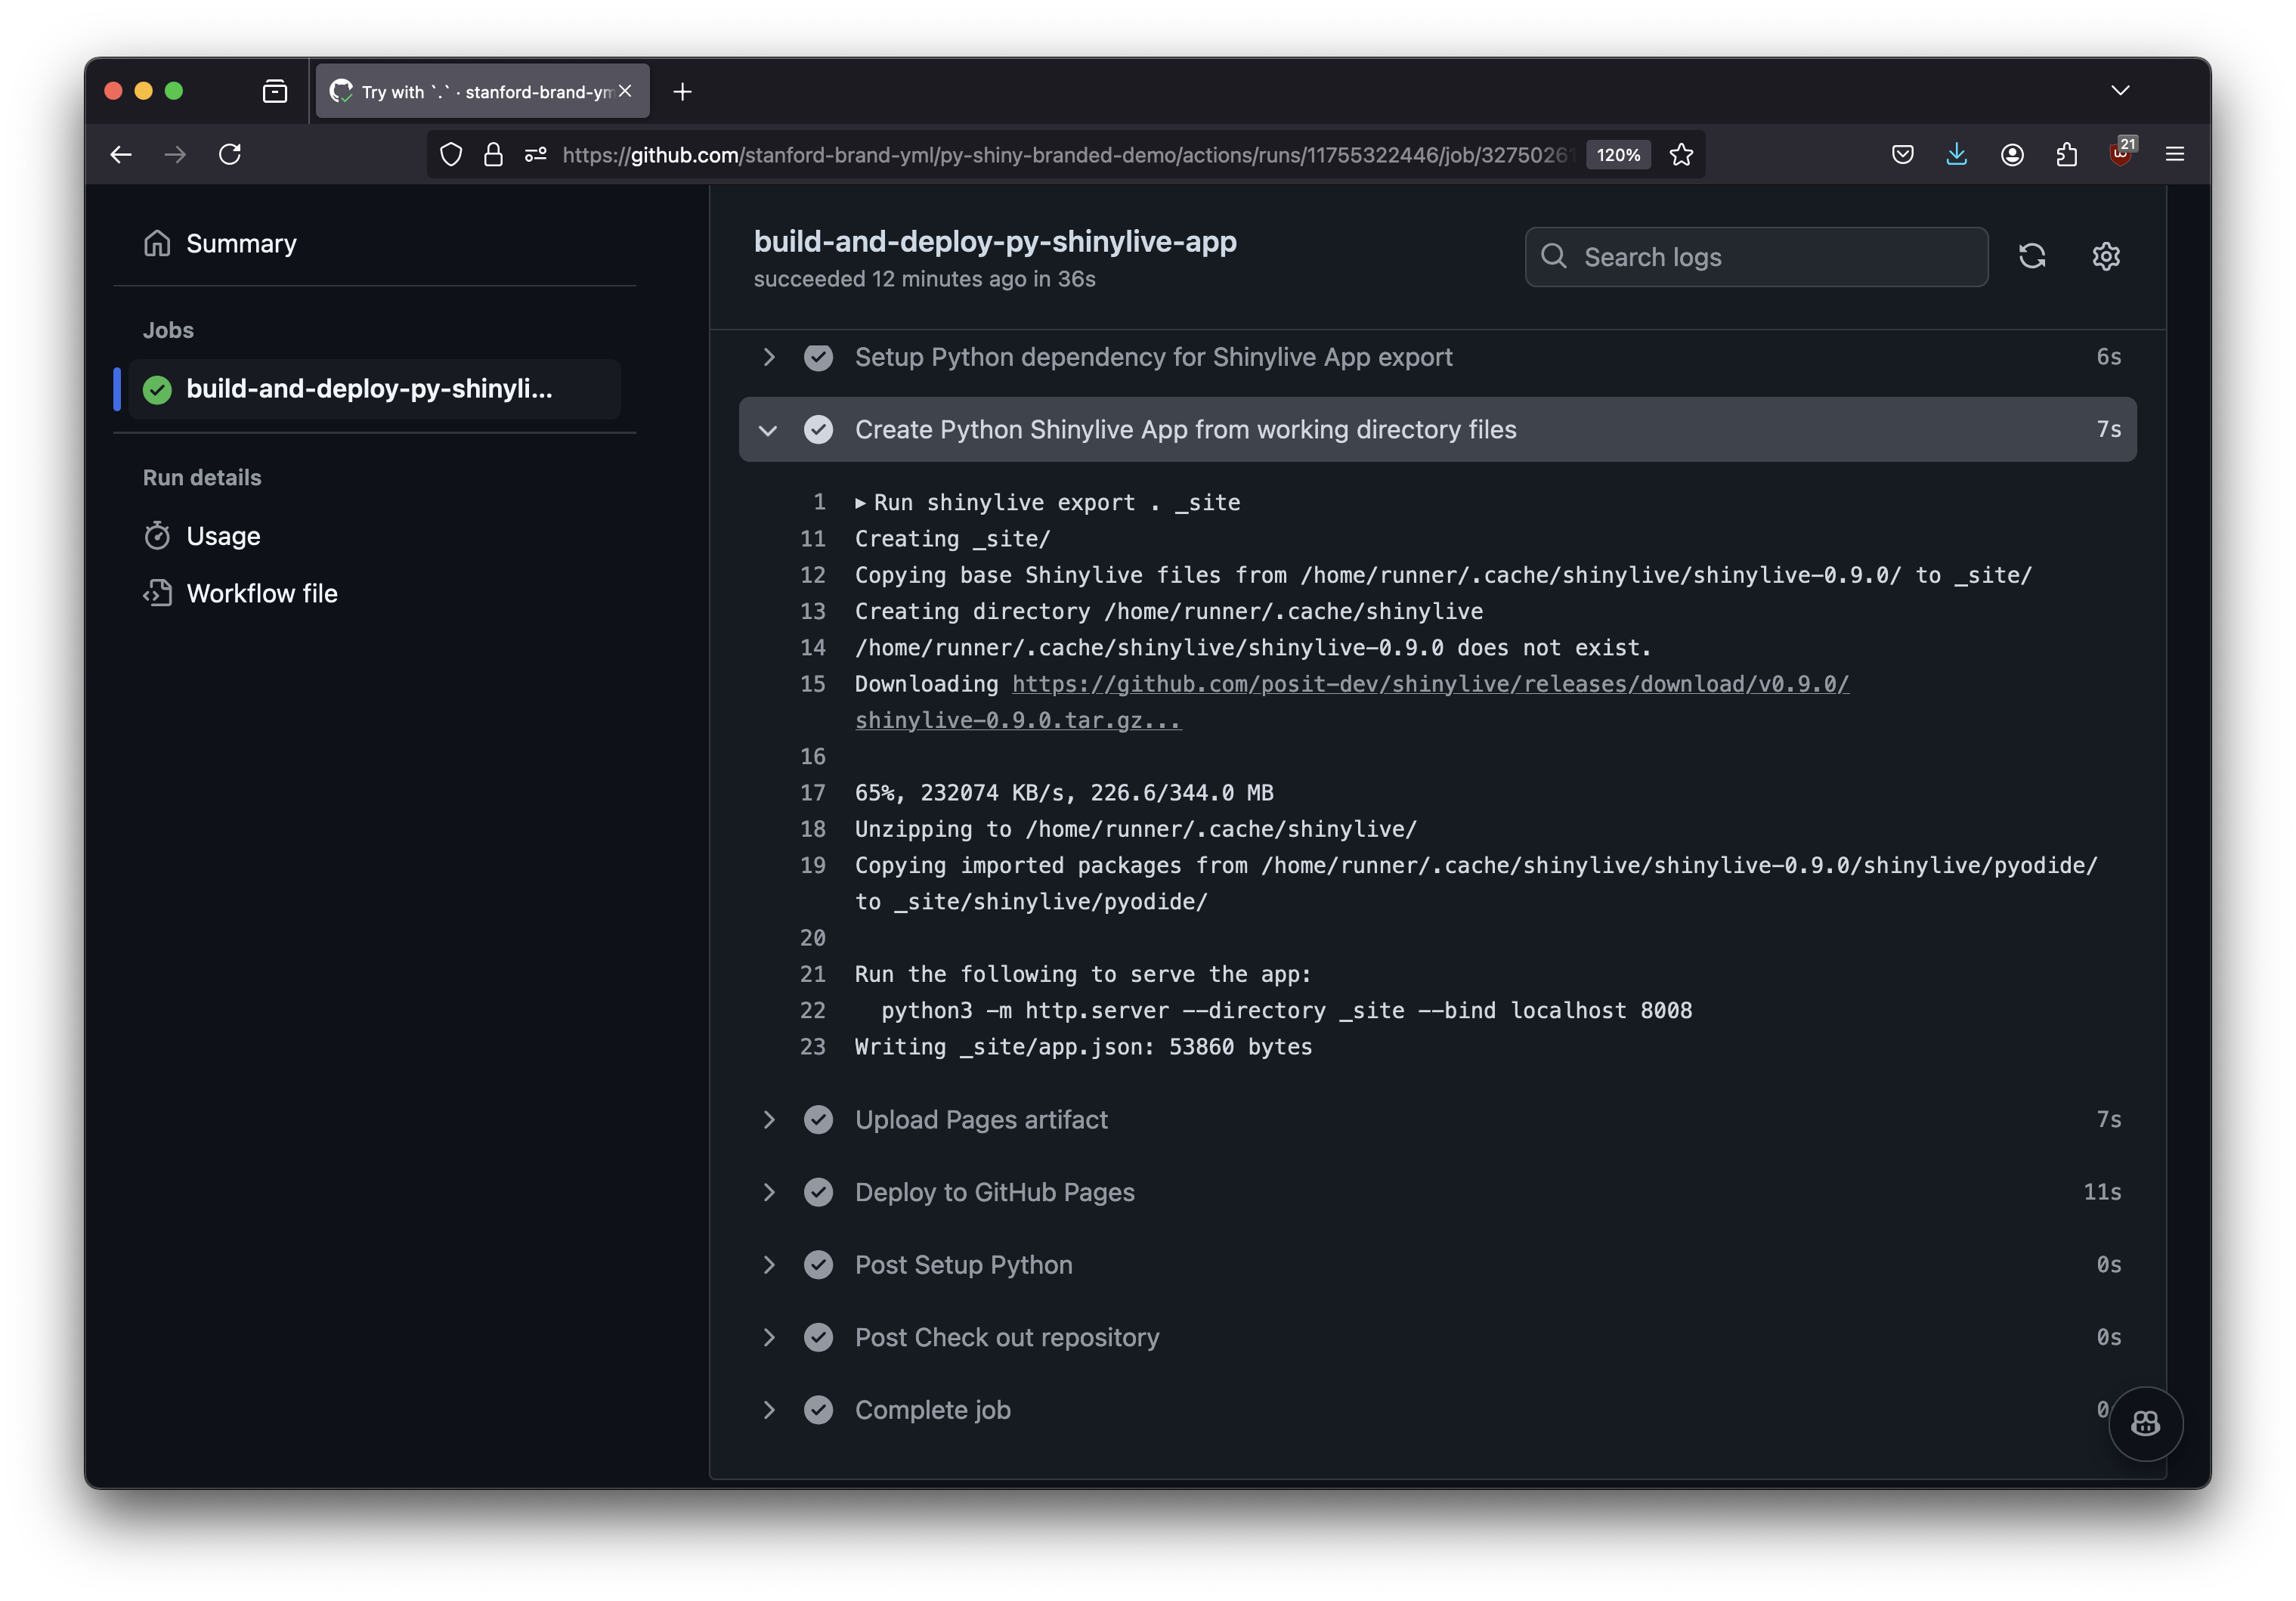Screen dimensions: 2296x1601
Task: Expand the Complete job step
Action: (x=768, y=1410)
